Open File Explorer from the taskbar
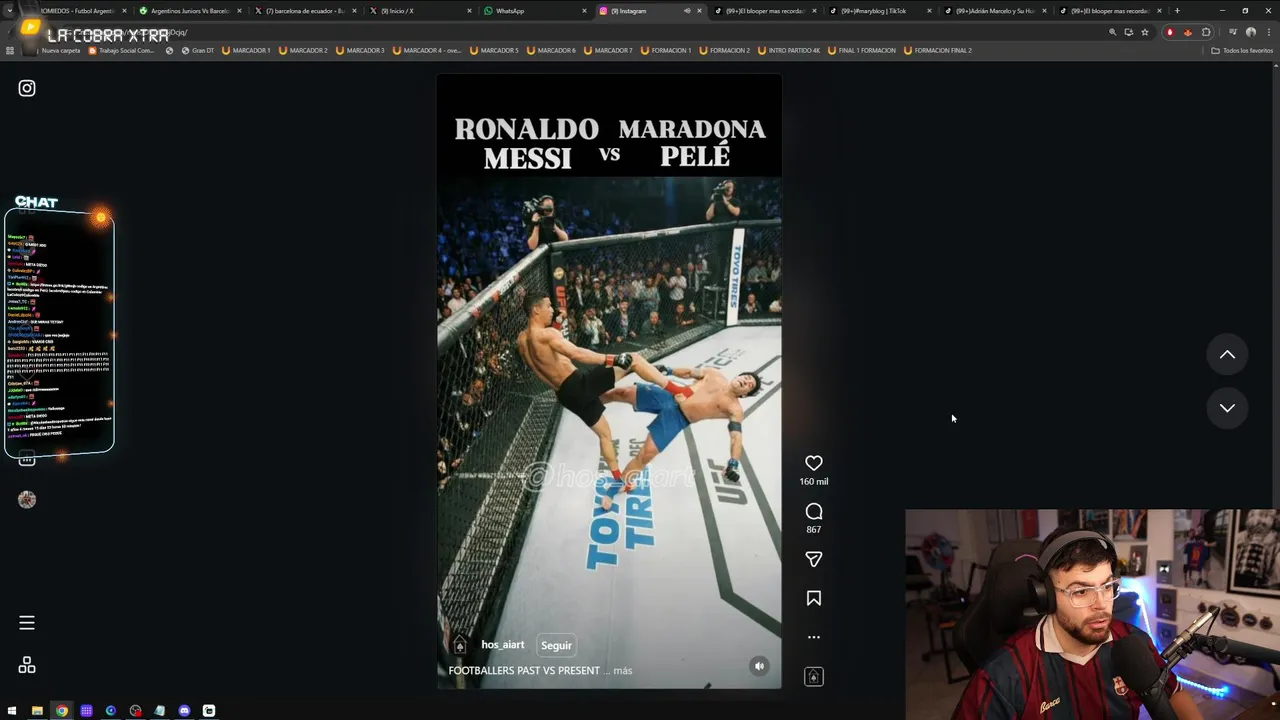Image resolution: width=1280 pixels, height=720 pixels. pos(37,711)
